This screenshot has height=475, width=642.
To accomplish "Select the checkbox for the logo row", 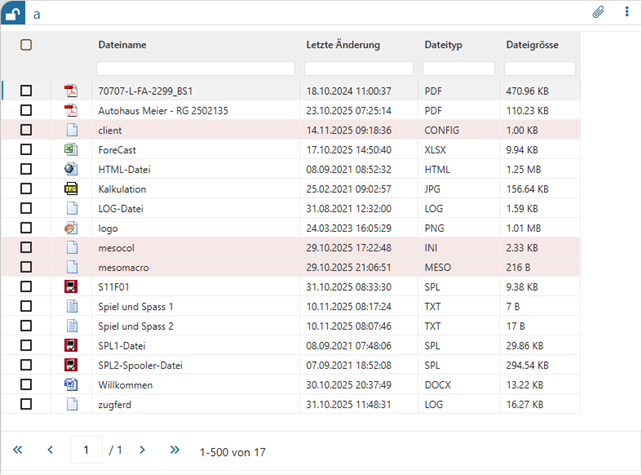I will (26, 227).
